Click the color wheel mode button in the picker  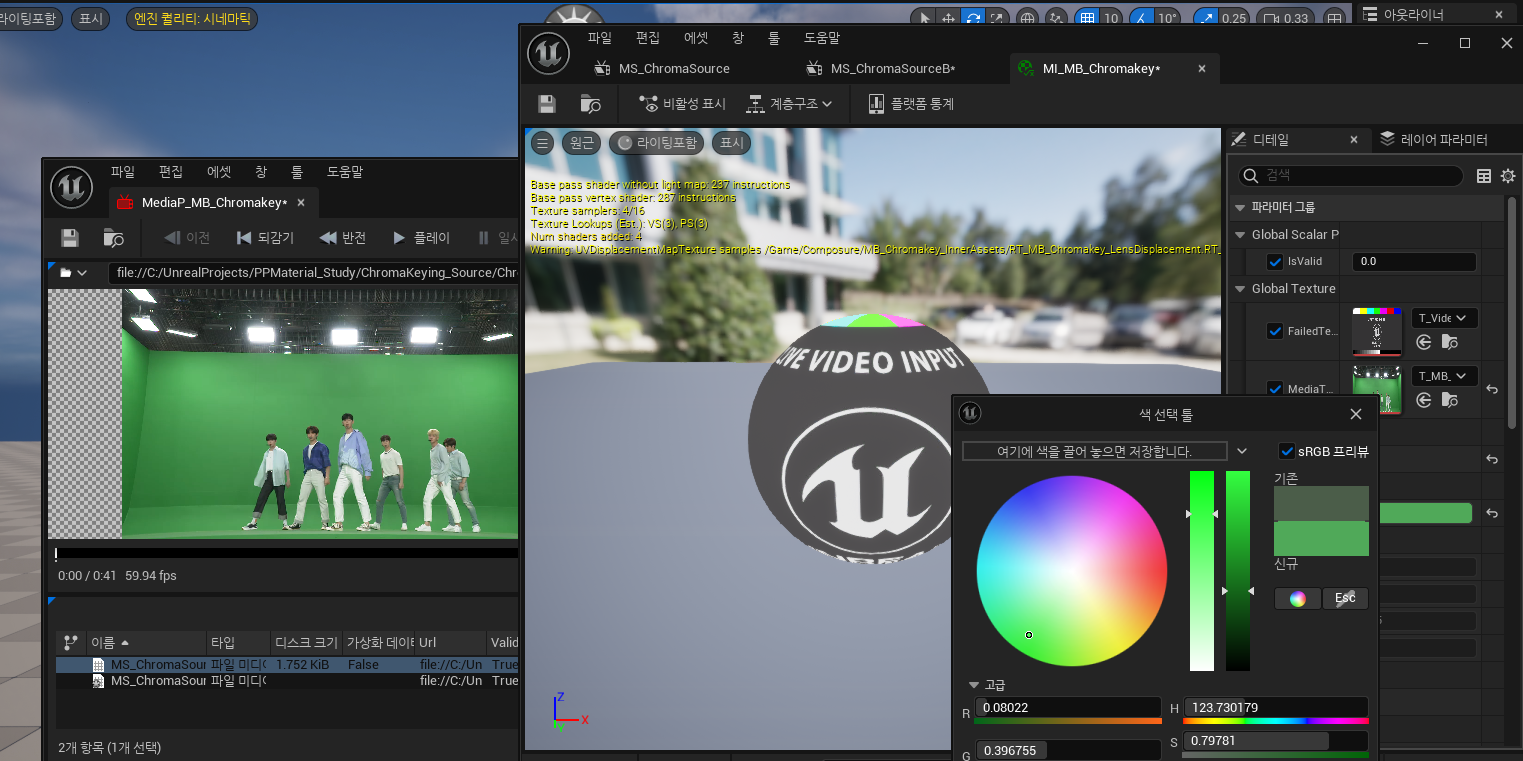click(1297, 598)
